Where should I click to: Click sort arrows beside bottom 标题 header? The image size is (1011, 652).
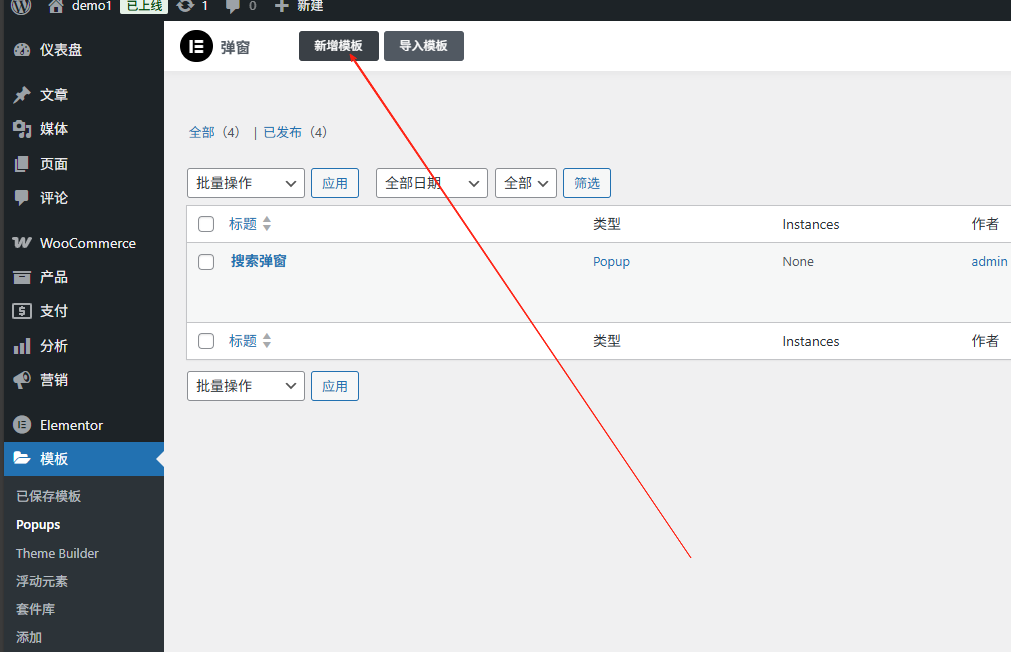(x=267, y=341)
